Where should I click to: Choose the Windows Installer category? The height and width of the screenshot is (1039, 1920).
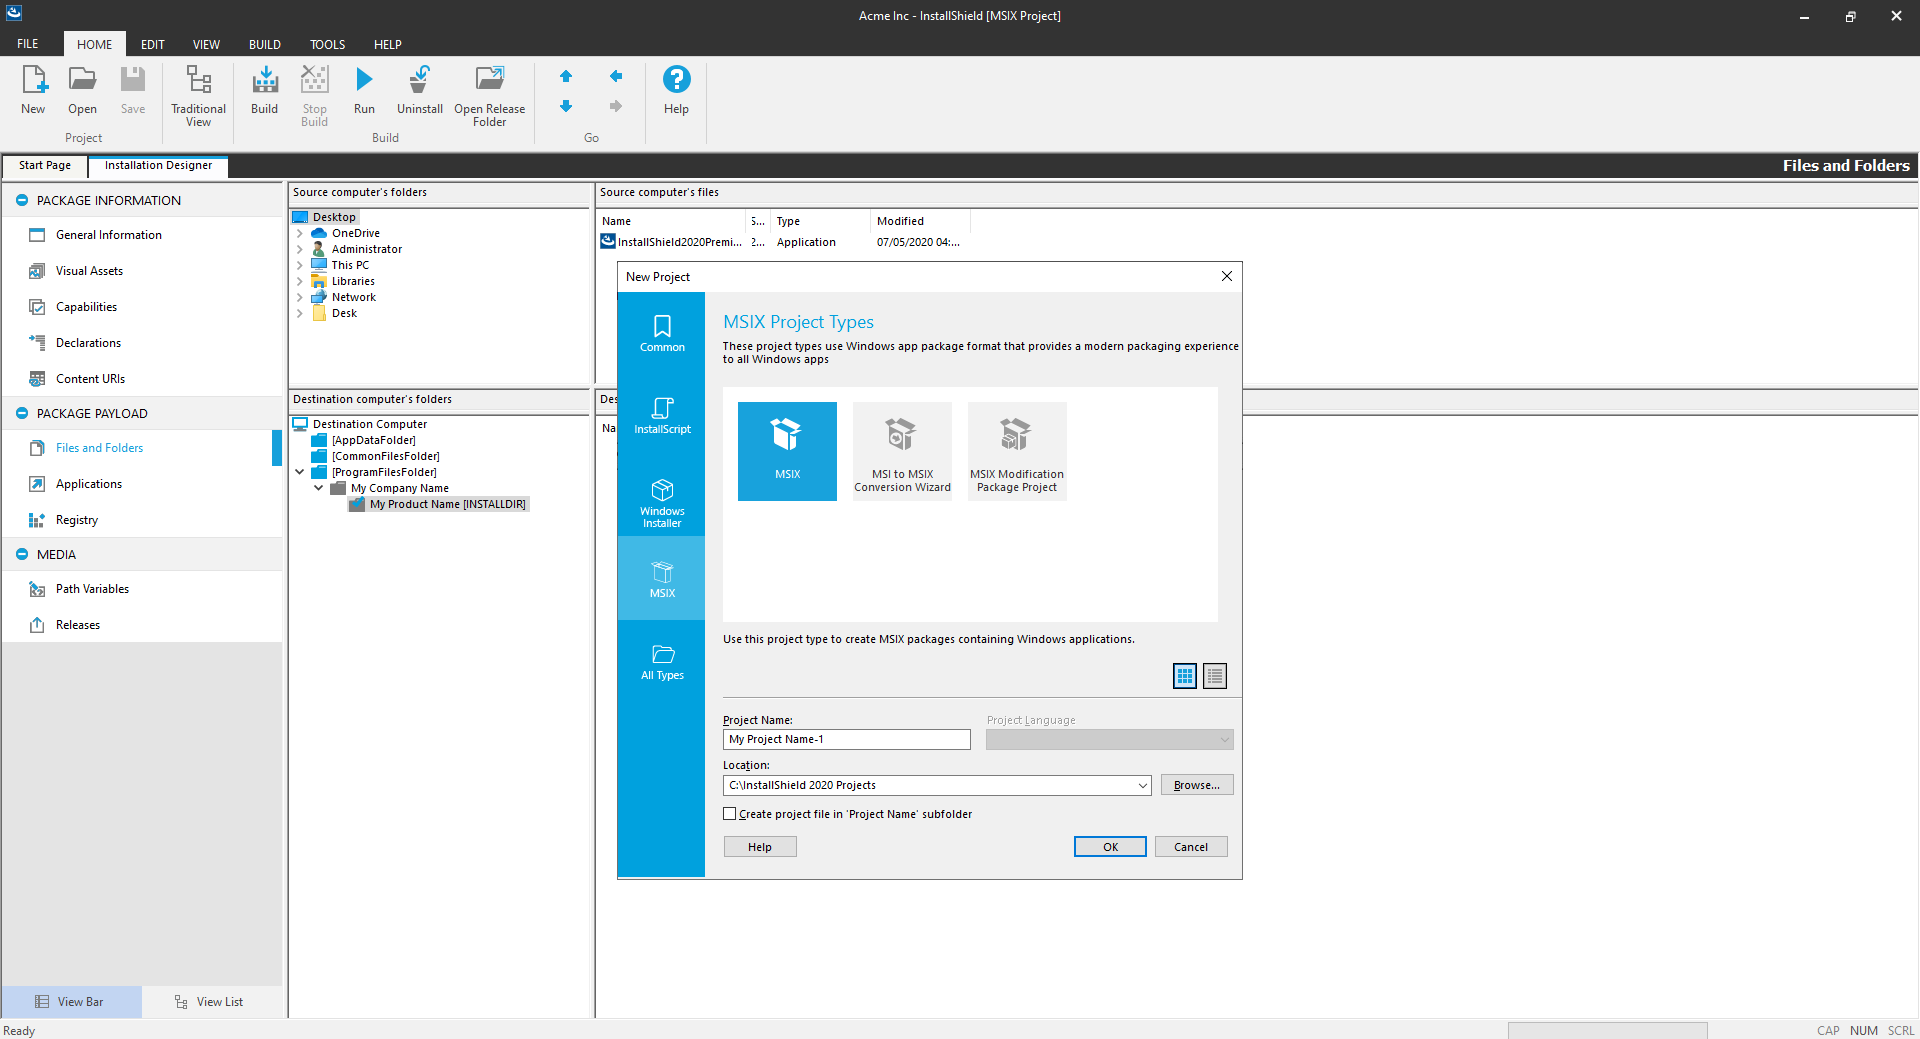click(x=662, y=501)
